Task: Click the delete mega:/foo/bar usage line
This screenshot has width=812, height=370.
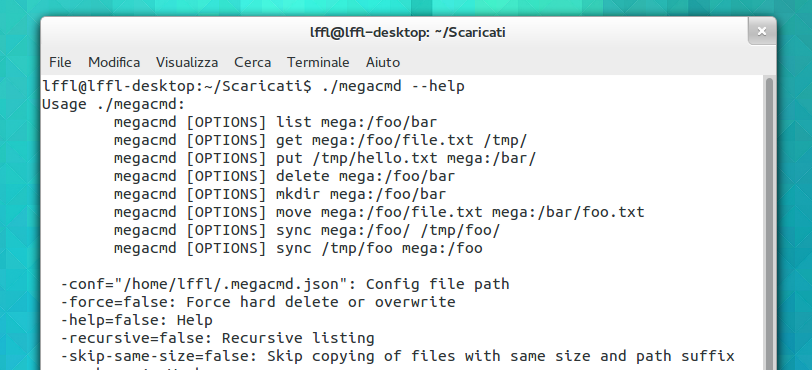Action: pos(284,176)
